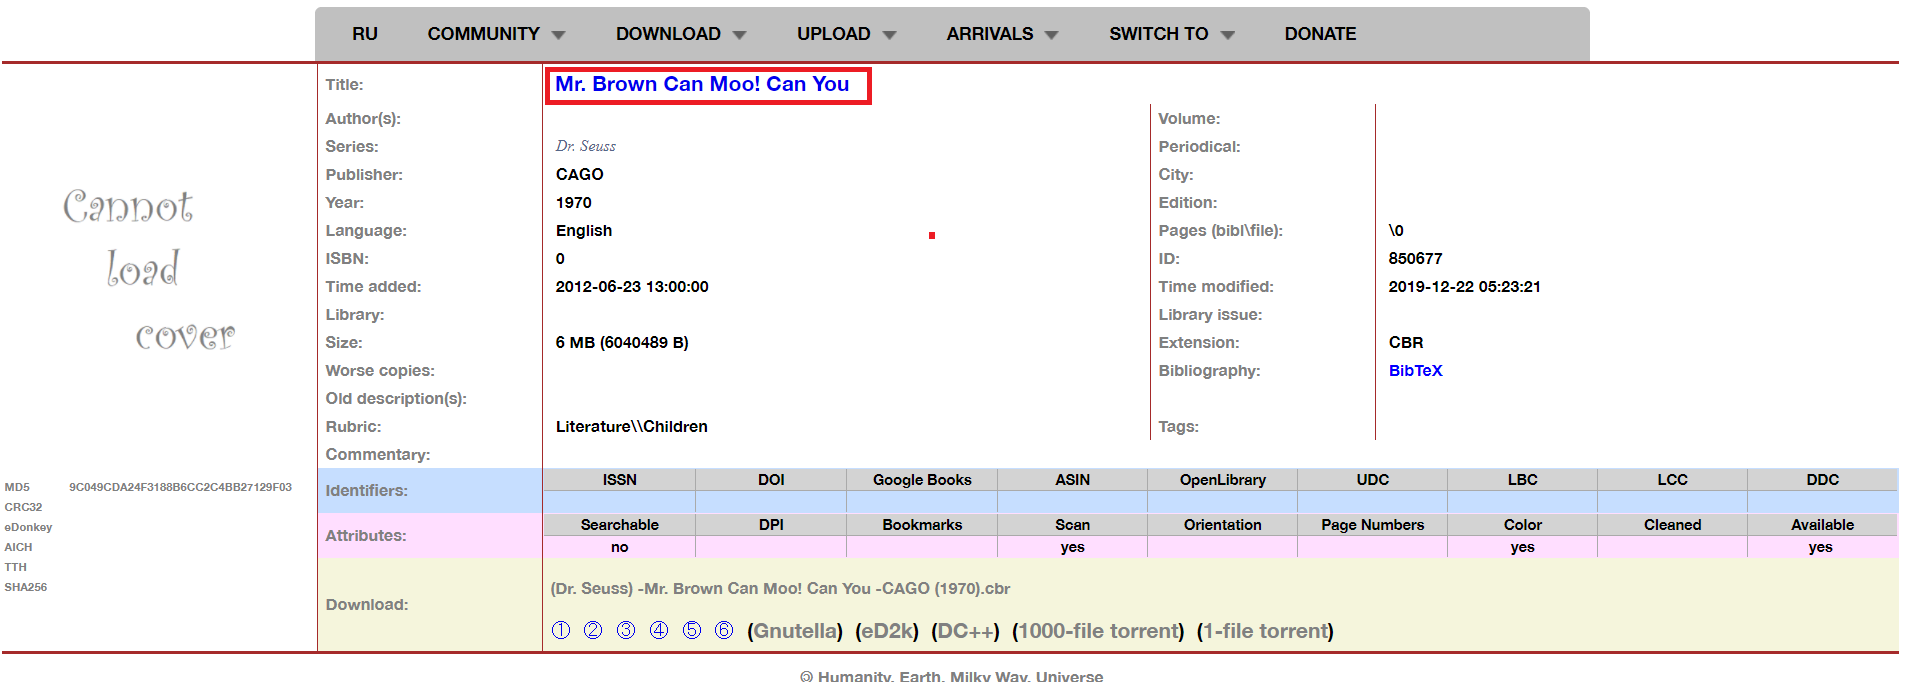Viewport: 1907px width, 682px height.
Task: Click the size value 6 MB (6040489 B)
Action: (622, 343)
